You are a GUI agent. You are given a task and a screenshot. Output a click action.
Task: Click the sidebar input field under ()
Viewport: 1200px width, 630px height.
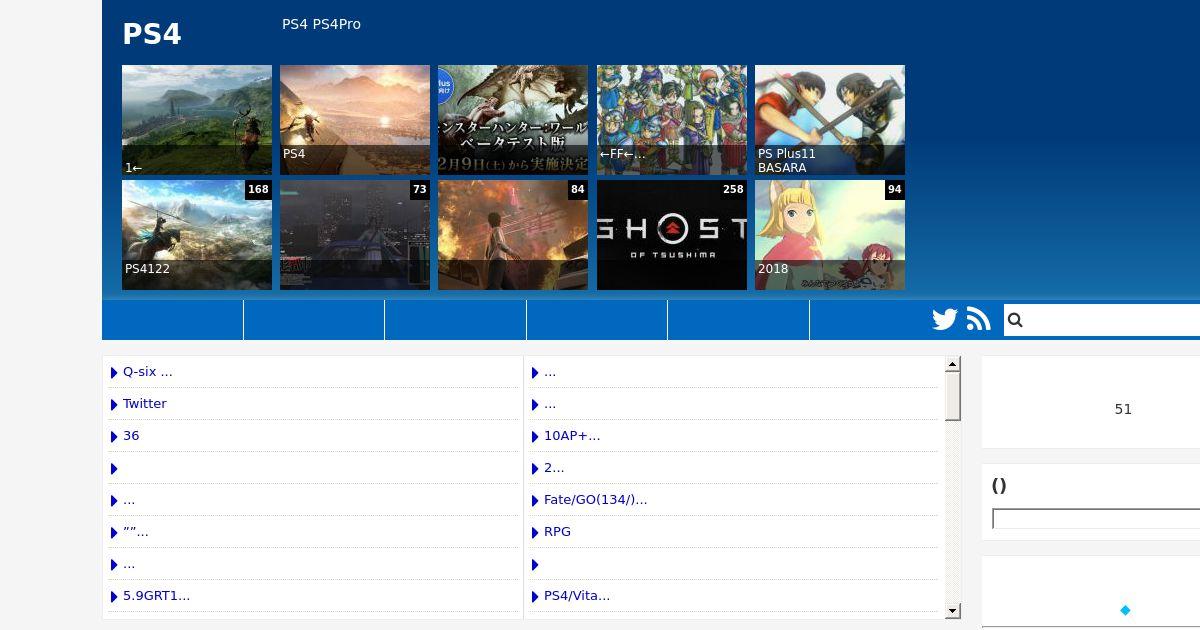tap(1096, 519)
